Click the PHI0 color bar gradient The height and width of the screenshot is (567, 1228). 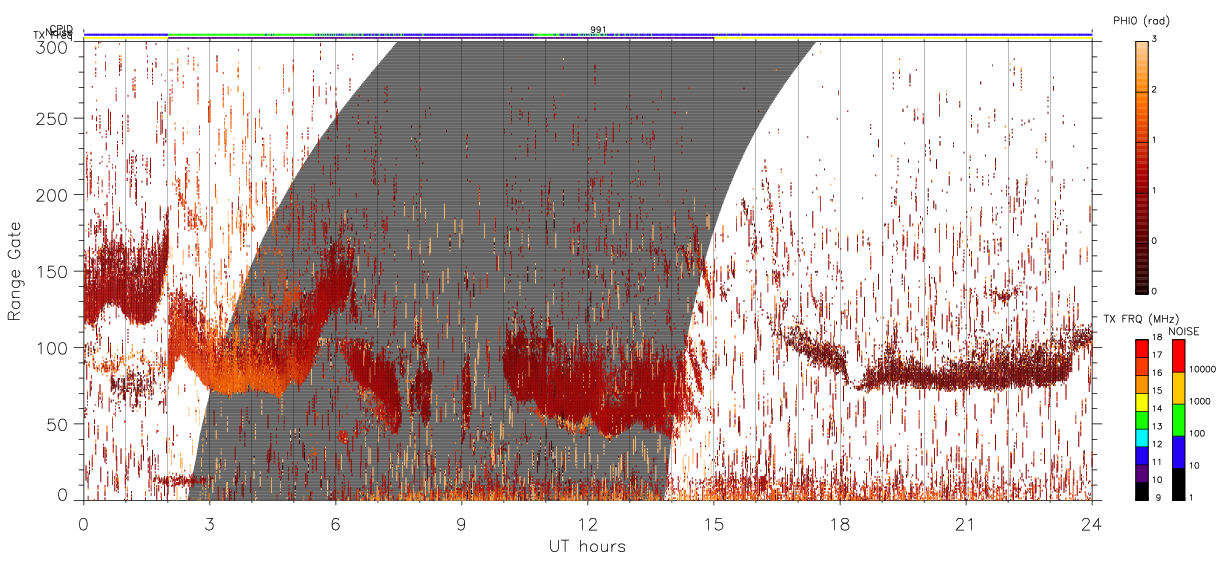tap(1141, 166)
